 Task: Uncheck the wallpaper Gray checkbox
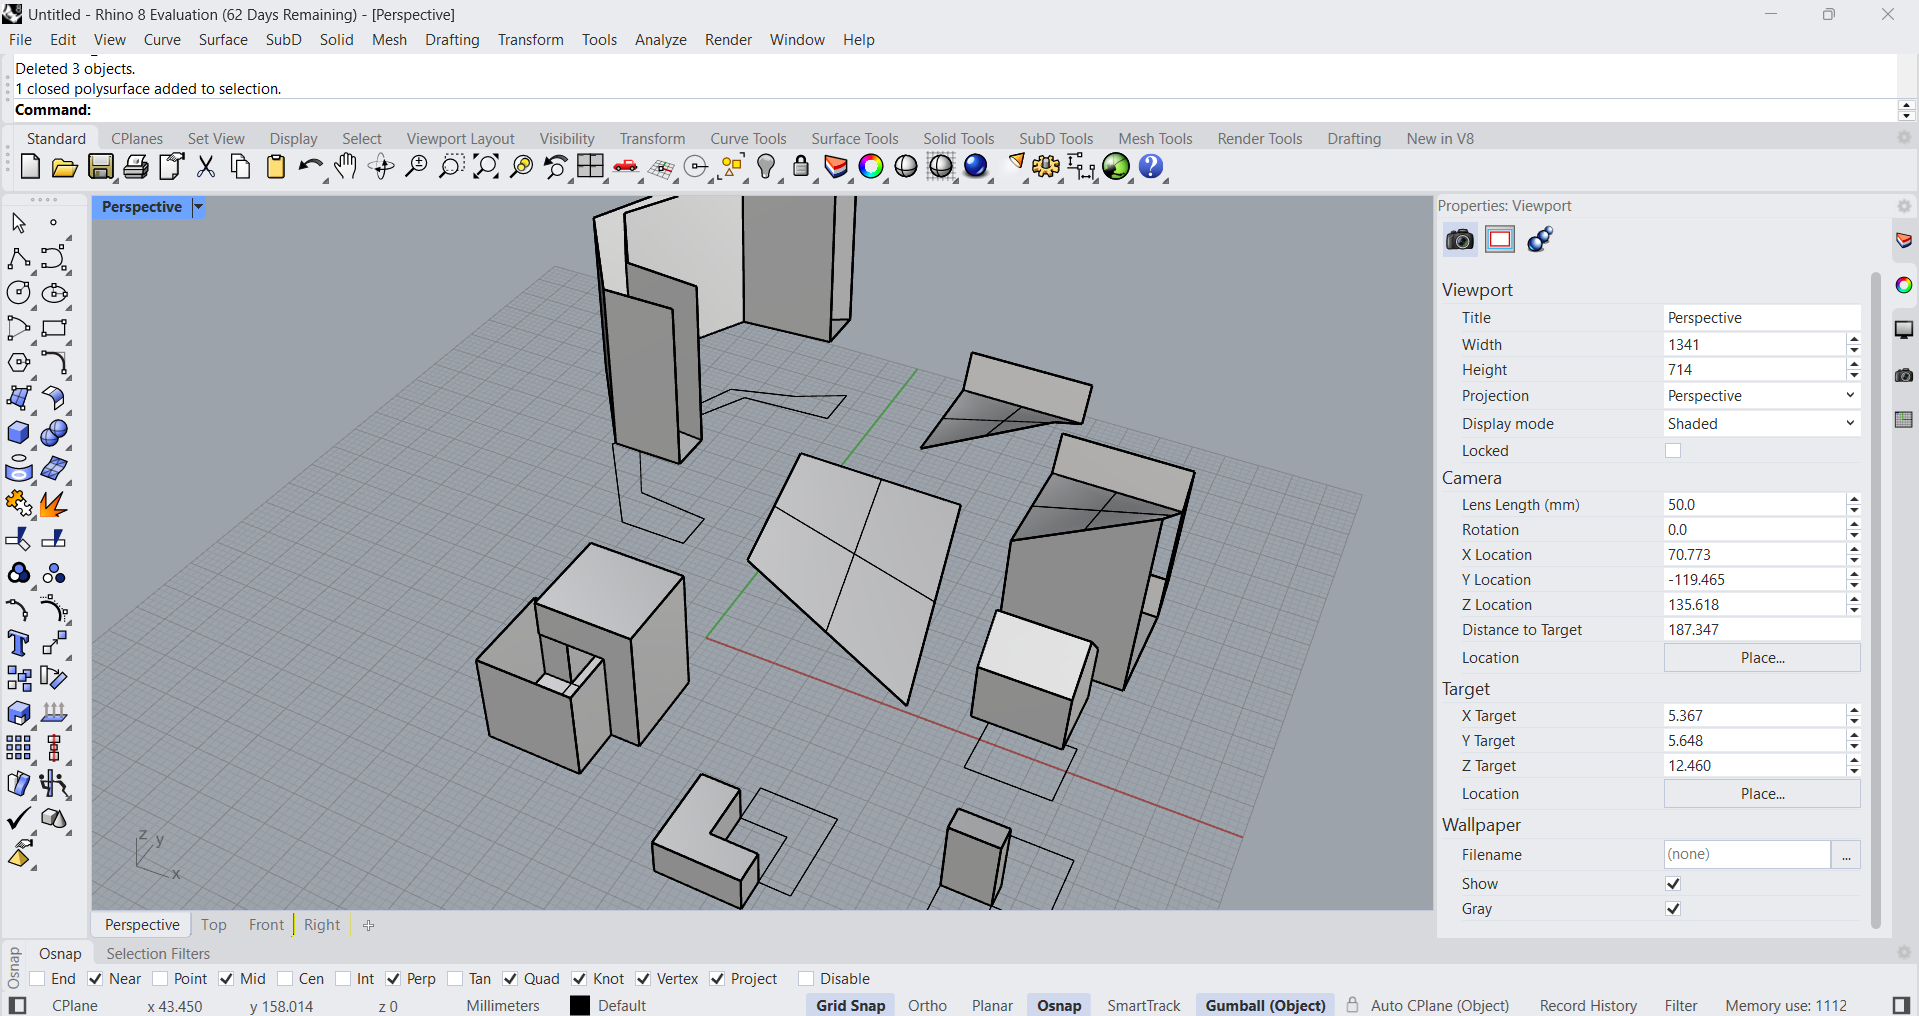pyautogui.click(x=1673, y=909)
